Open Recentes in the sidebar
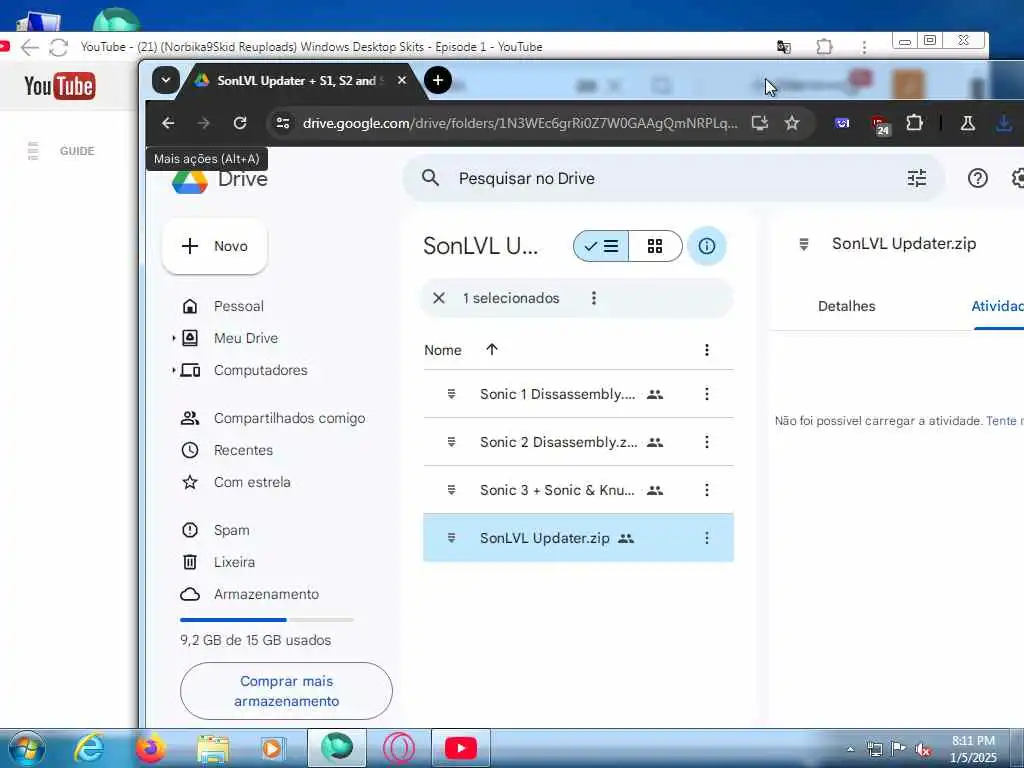 click(243, 451)
